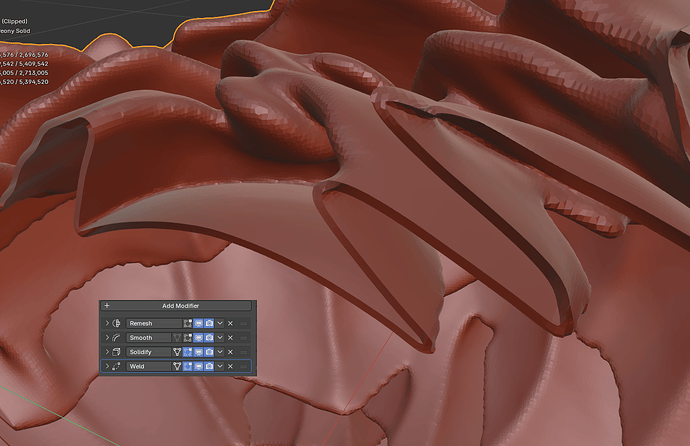Image resolution: width=690 pixels, height=446 pixels.
Task: Edit the Weld modifier name field
Action: point(149,366)
